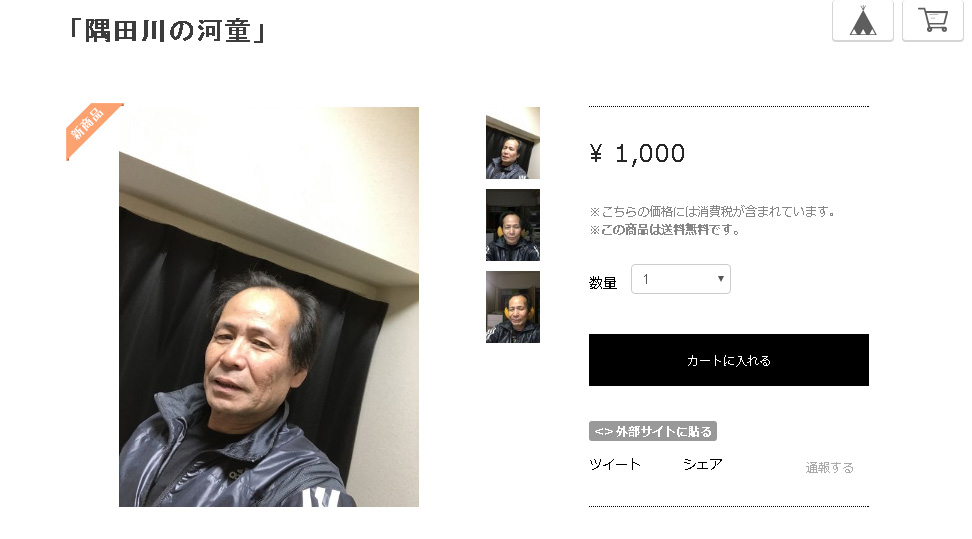Click the ¥ 1,000 price text

637,153
